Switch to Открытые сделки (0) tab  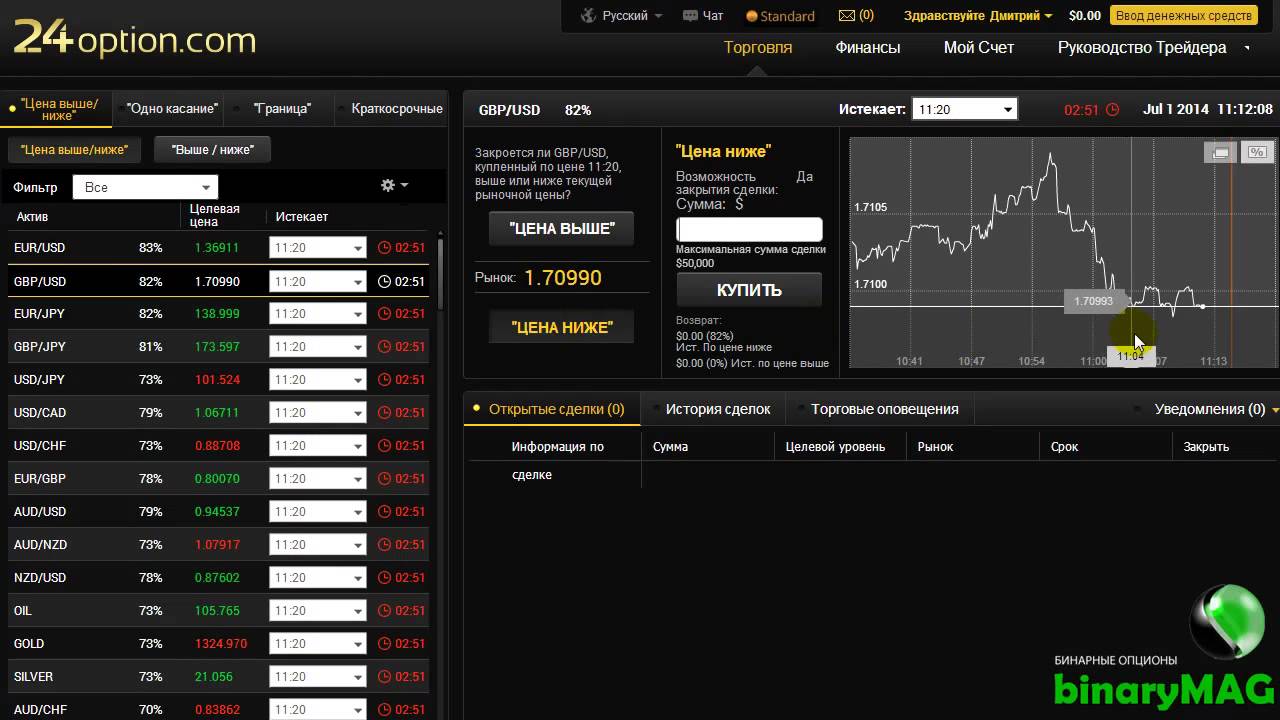click(x=552, y=409)
